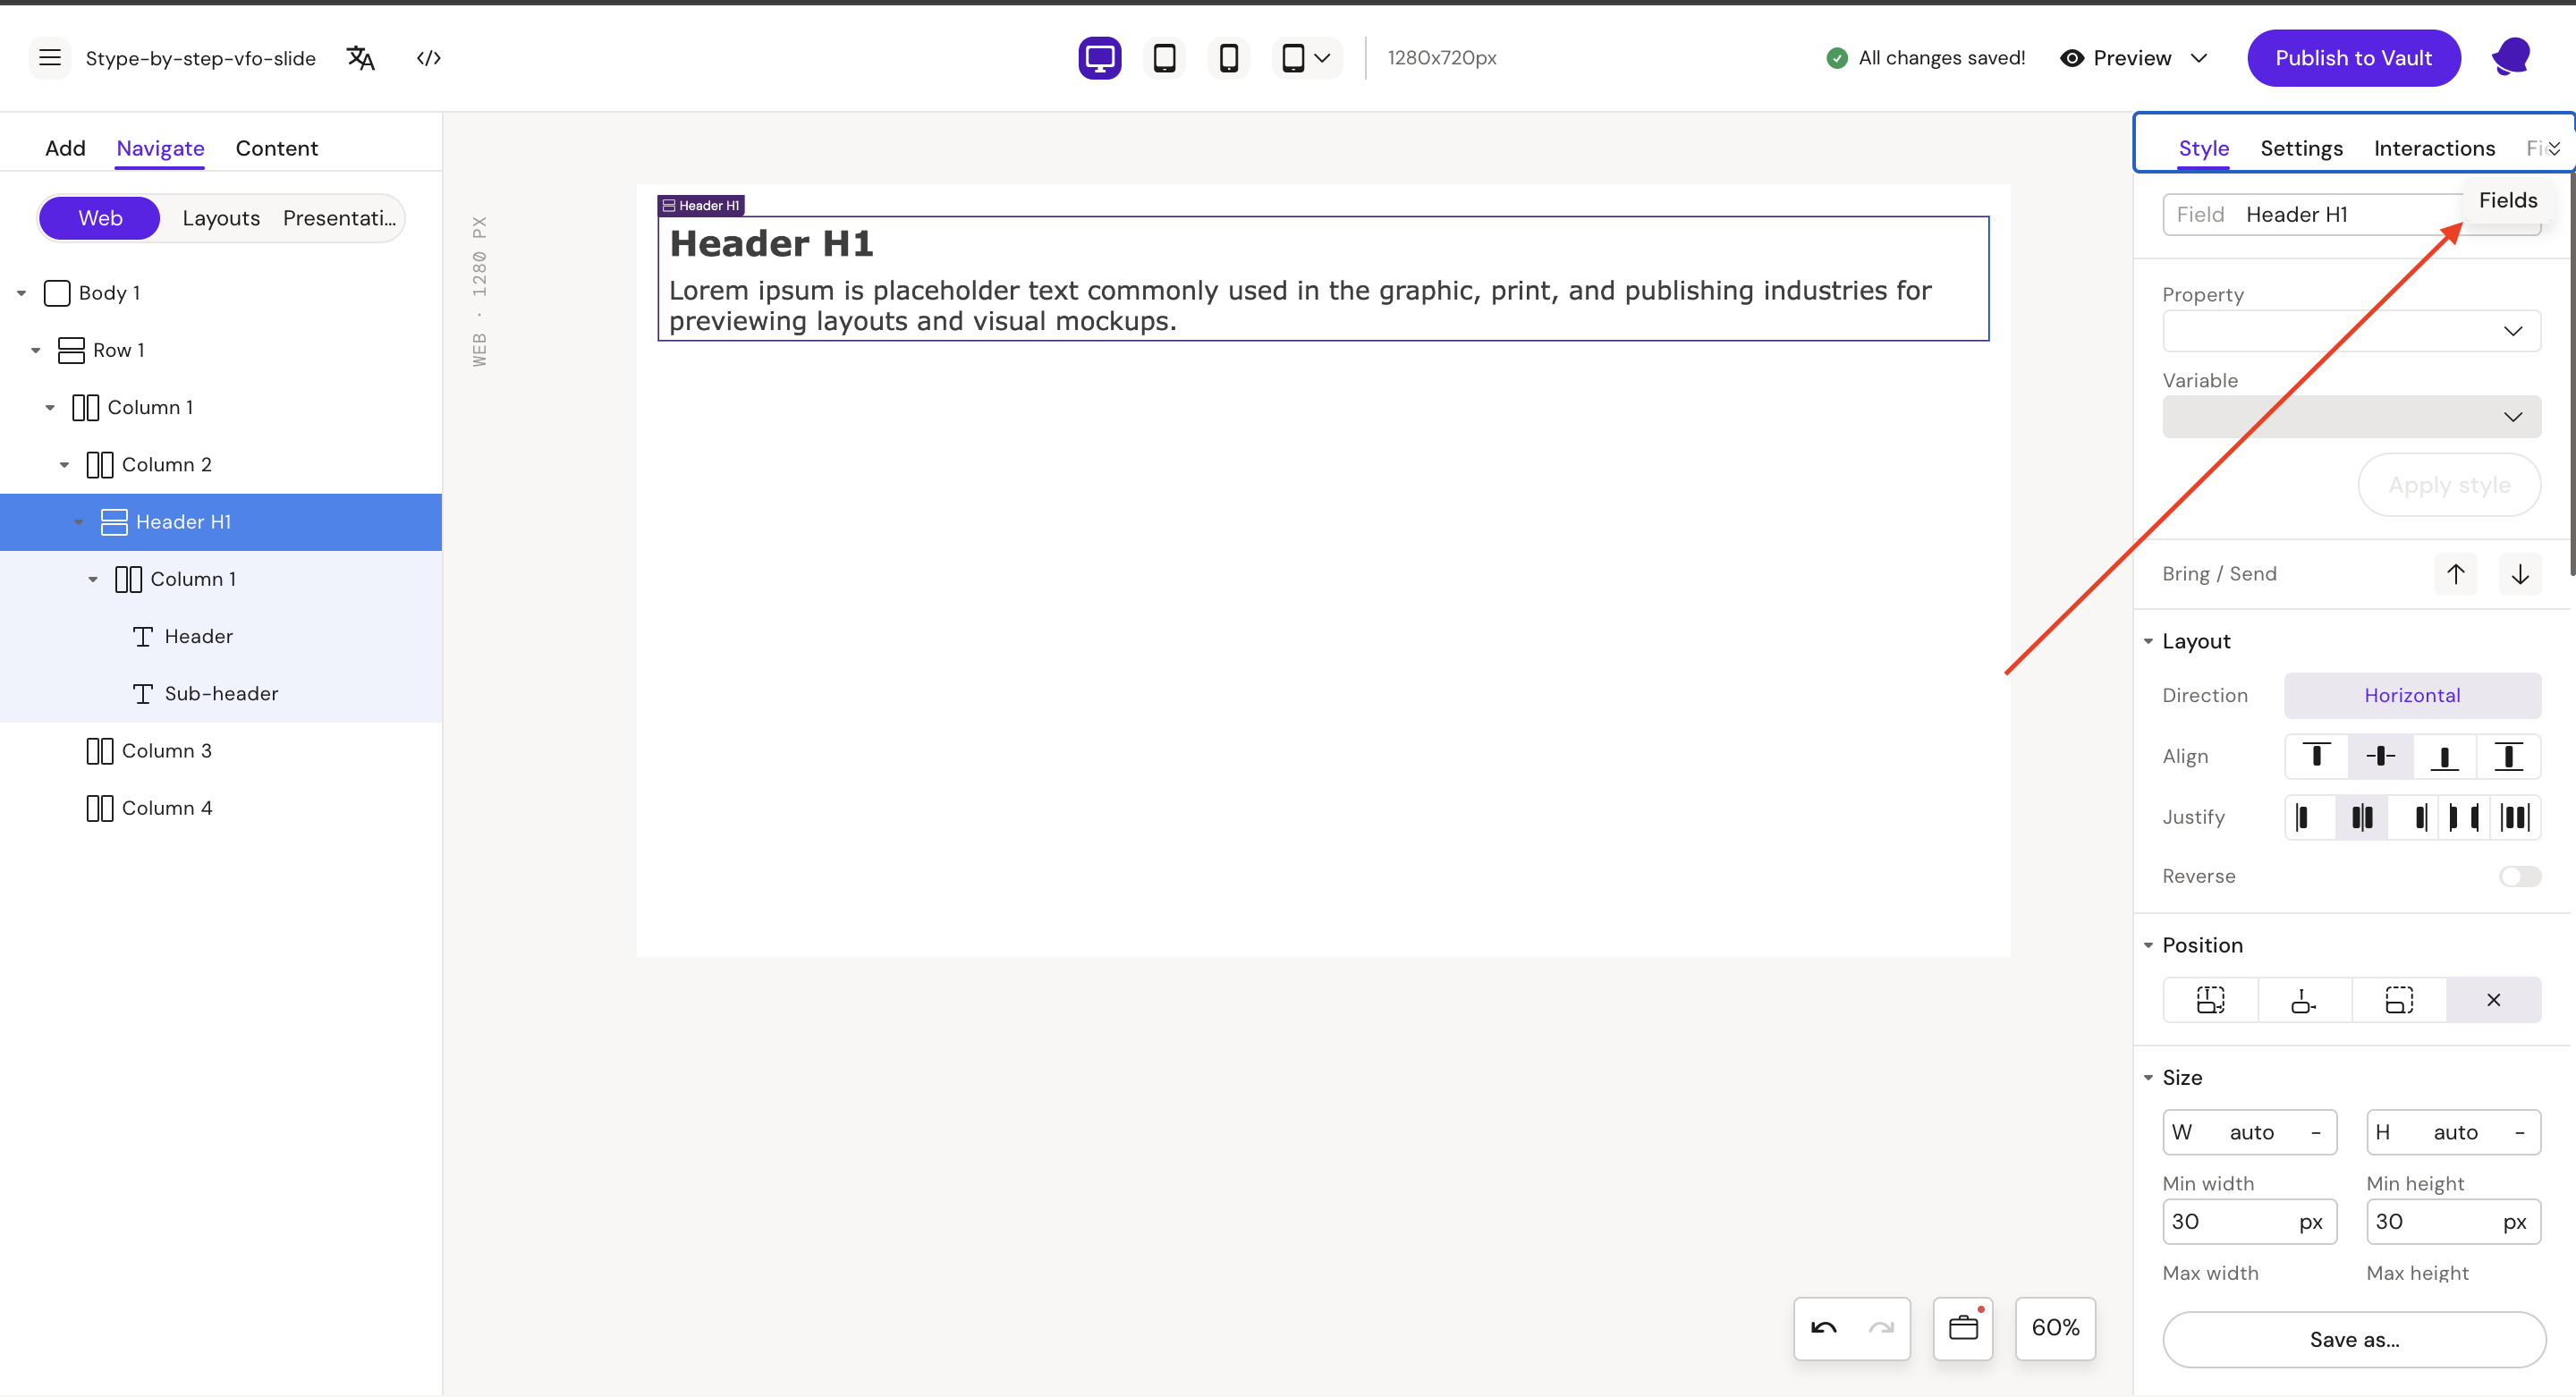
Task: Collapse the Column 2 tree node
Action: pyautogui.click(x=64, y=465)
